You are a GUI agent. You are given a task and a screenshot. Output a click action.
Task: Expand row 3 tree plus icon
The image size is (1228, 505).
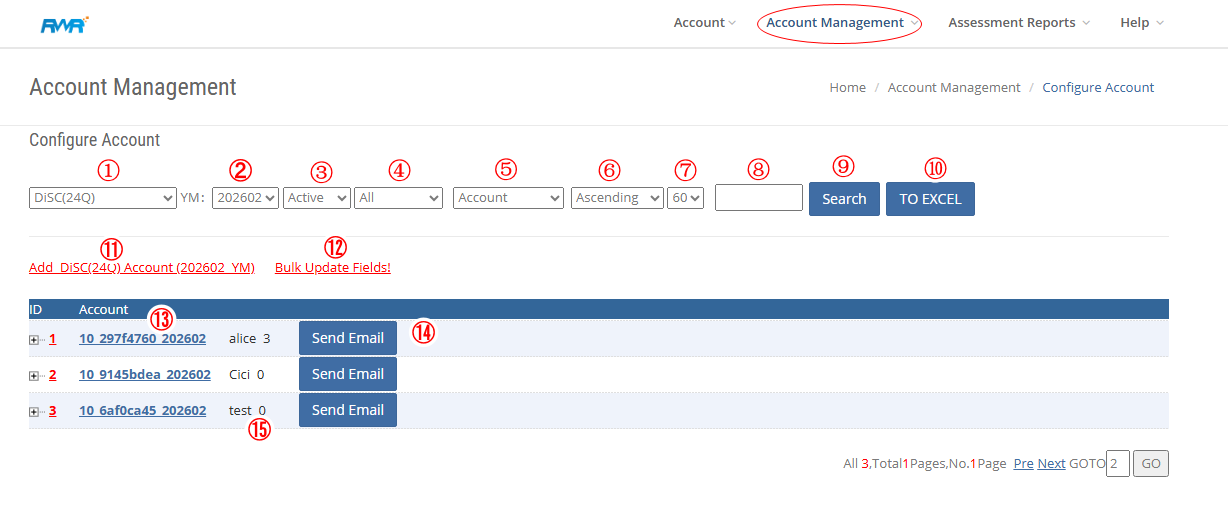(x=34, y=412)
